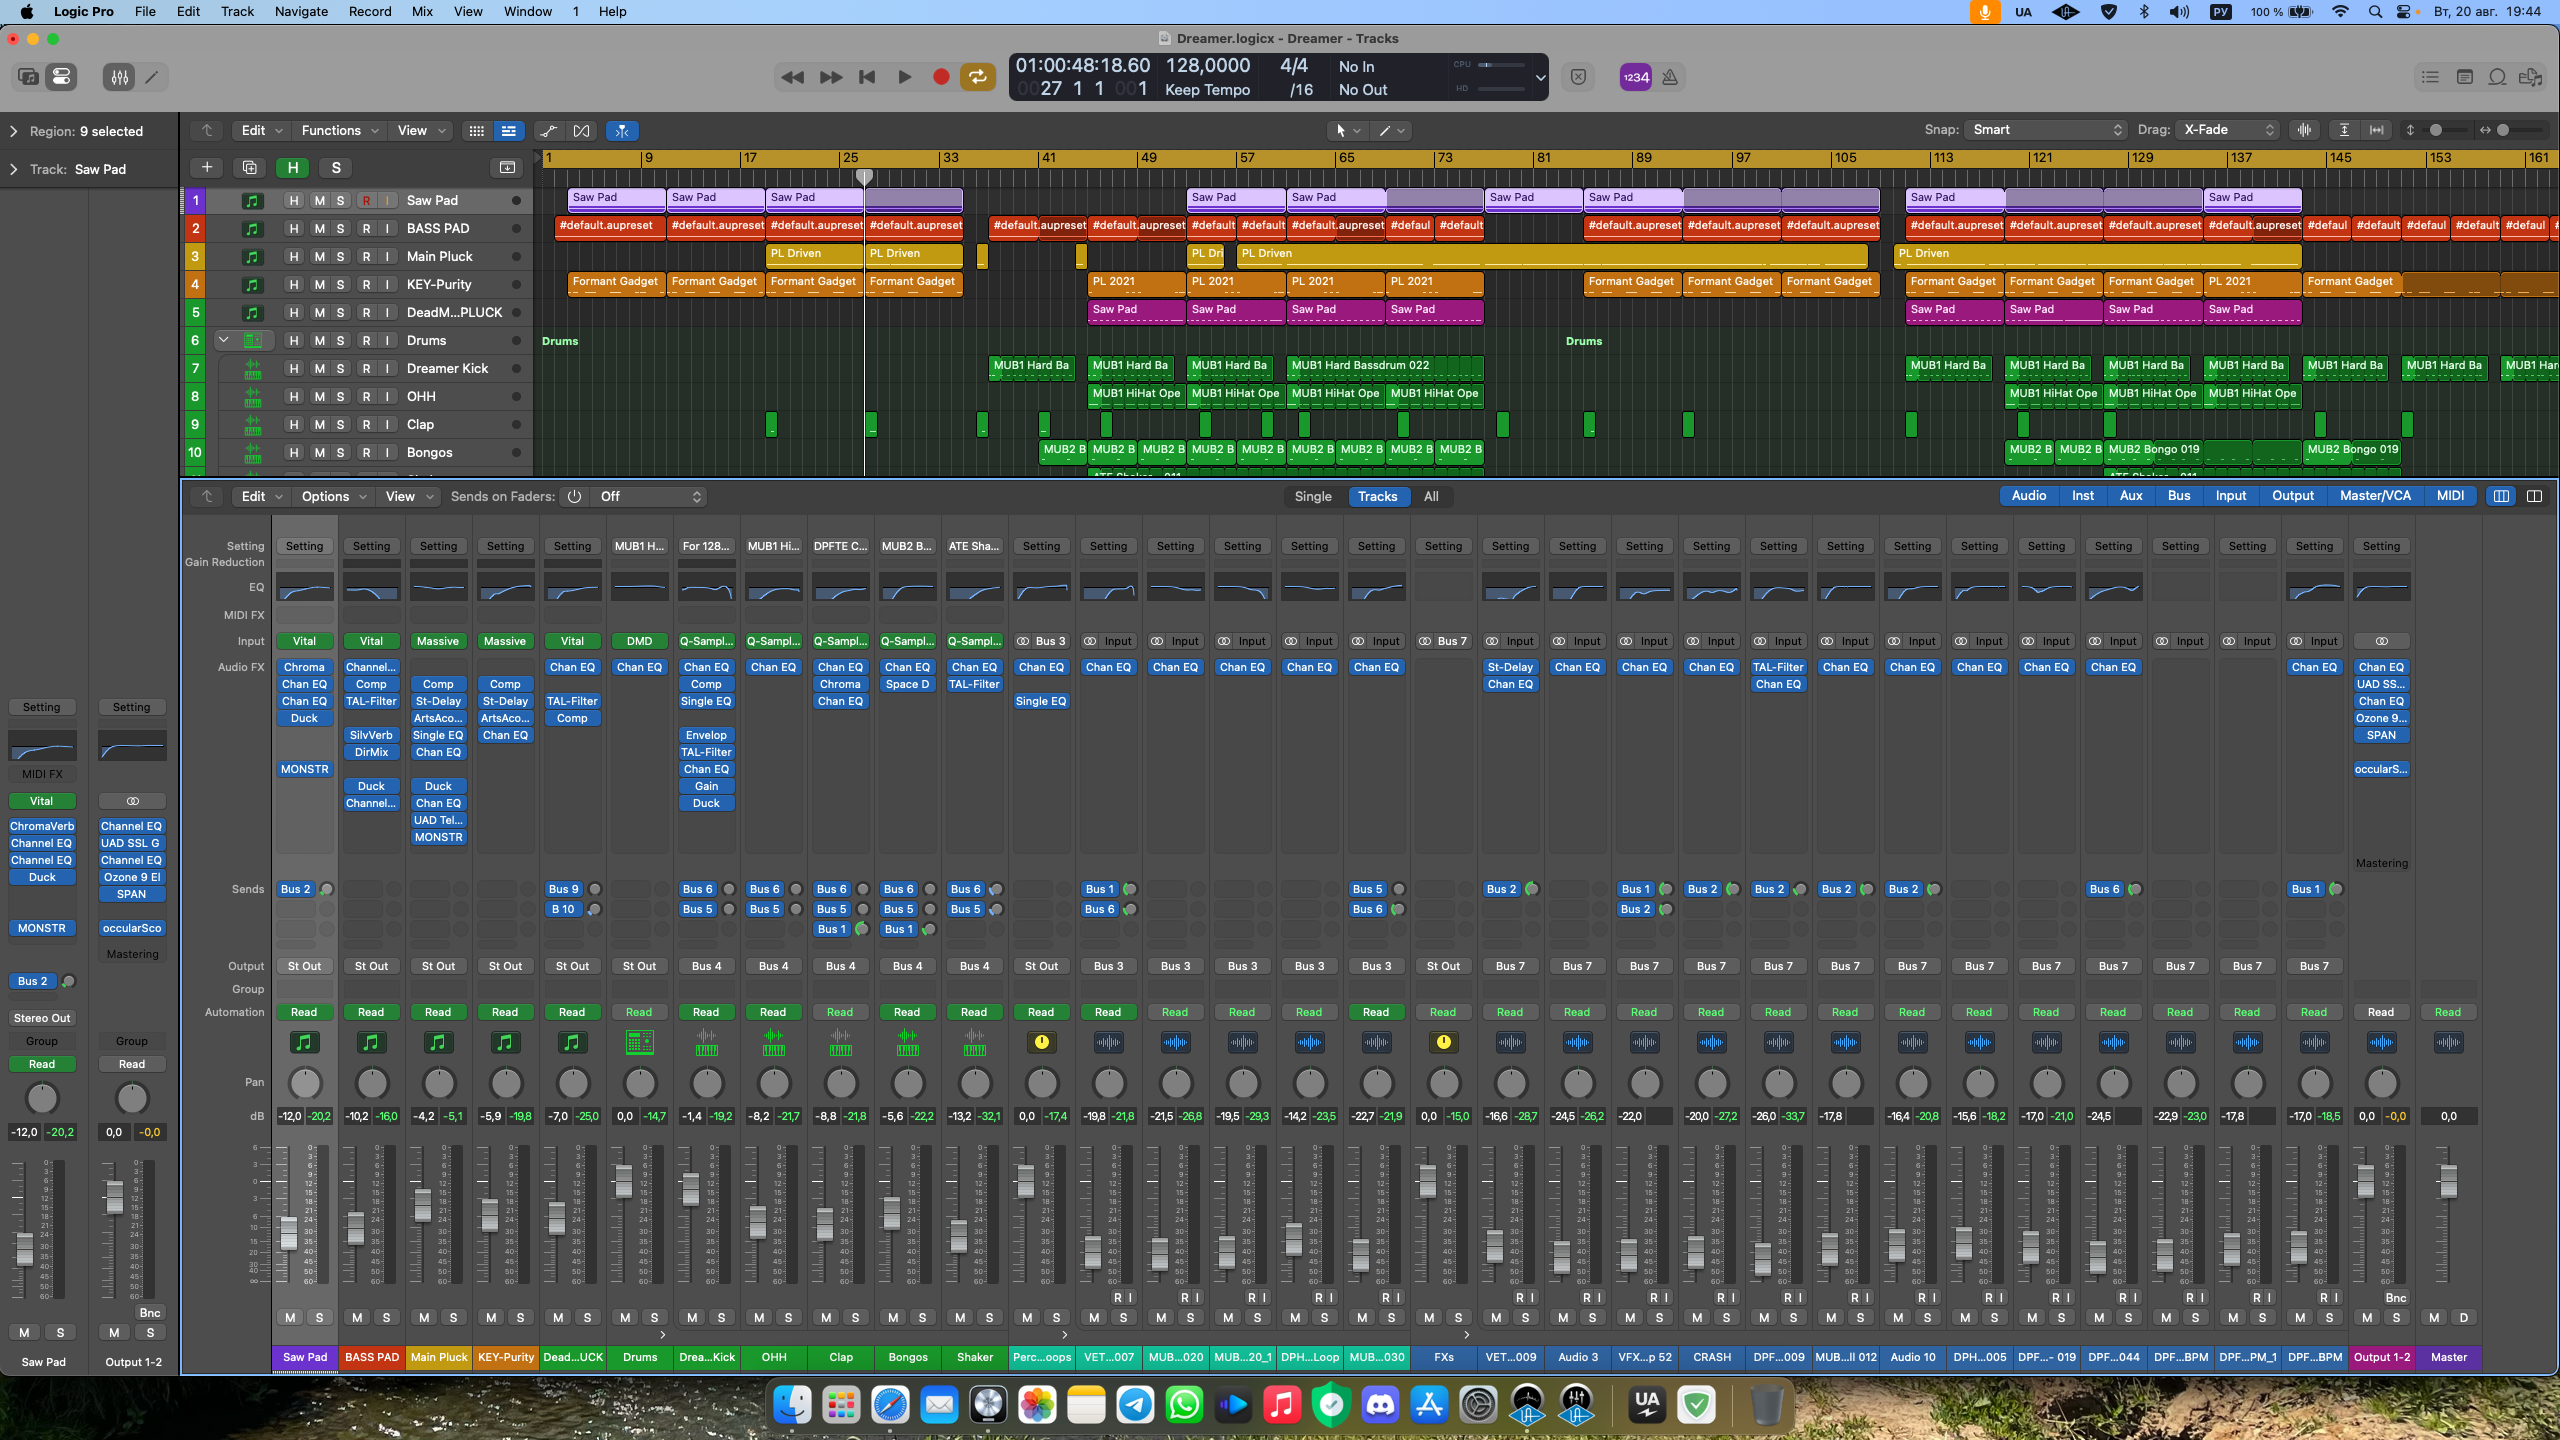Open the Navigate menu
This screenshot has height=1440, width=2560.
point(301,11)
